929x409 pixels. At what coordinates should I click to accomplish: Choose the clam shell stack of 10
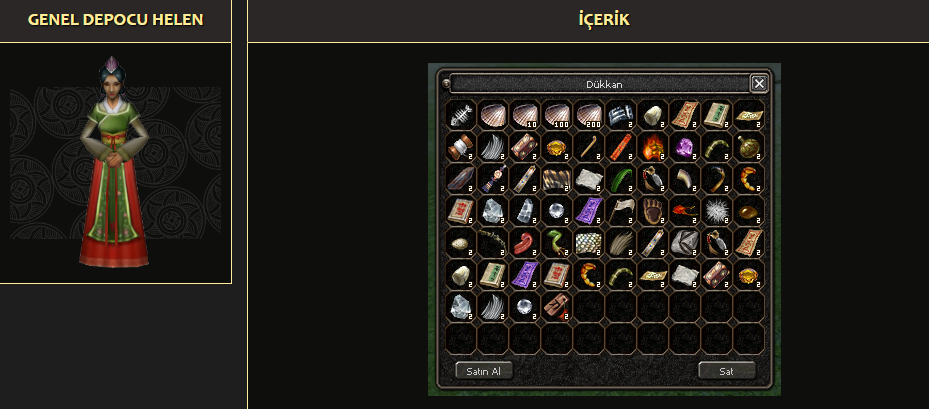pos(524,115)
